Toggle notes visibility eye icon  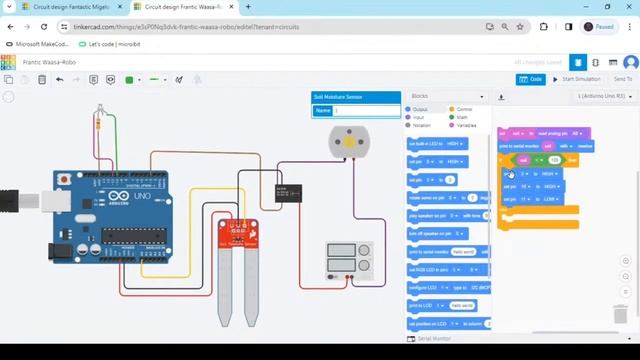pyautogui.click(x=110, y=80)
